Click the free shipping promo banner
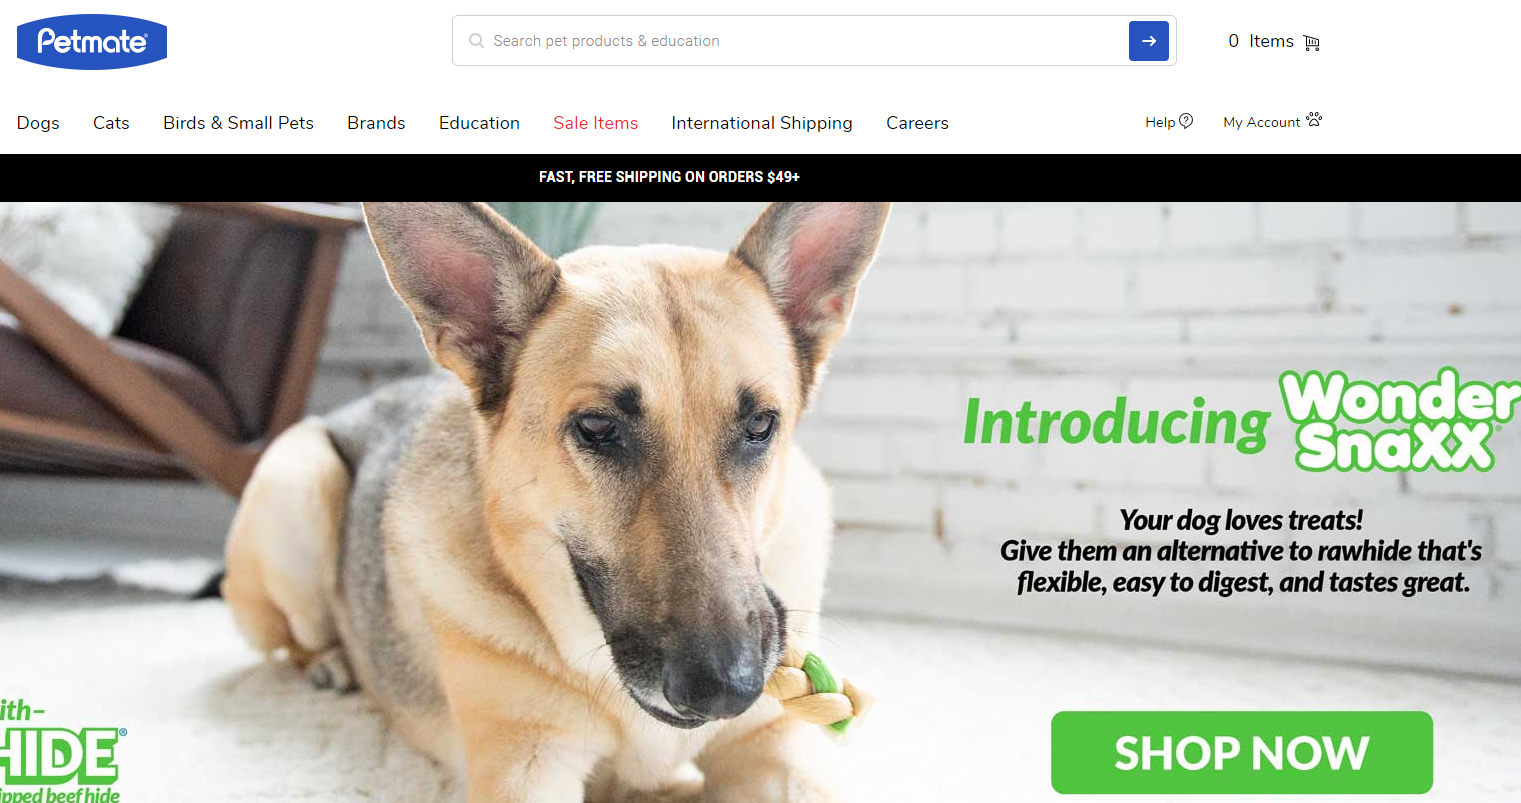This screenshot has height=803, width=1521. [x=669, y=177]
